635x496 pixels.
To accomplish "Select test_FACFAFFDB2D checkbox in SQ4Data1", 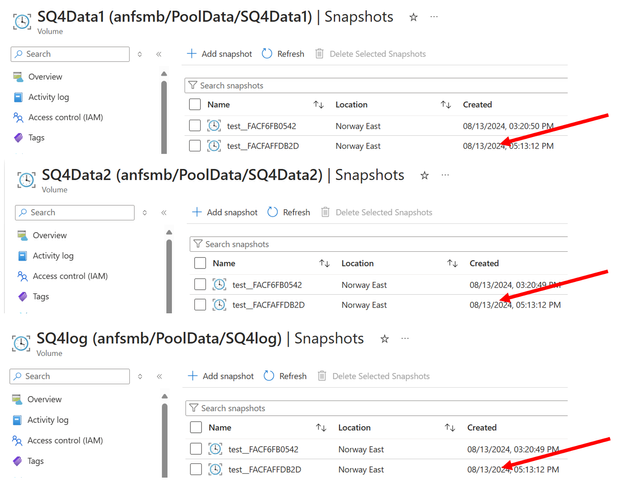I will pos(195,146).
